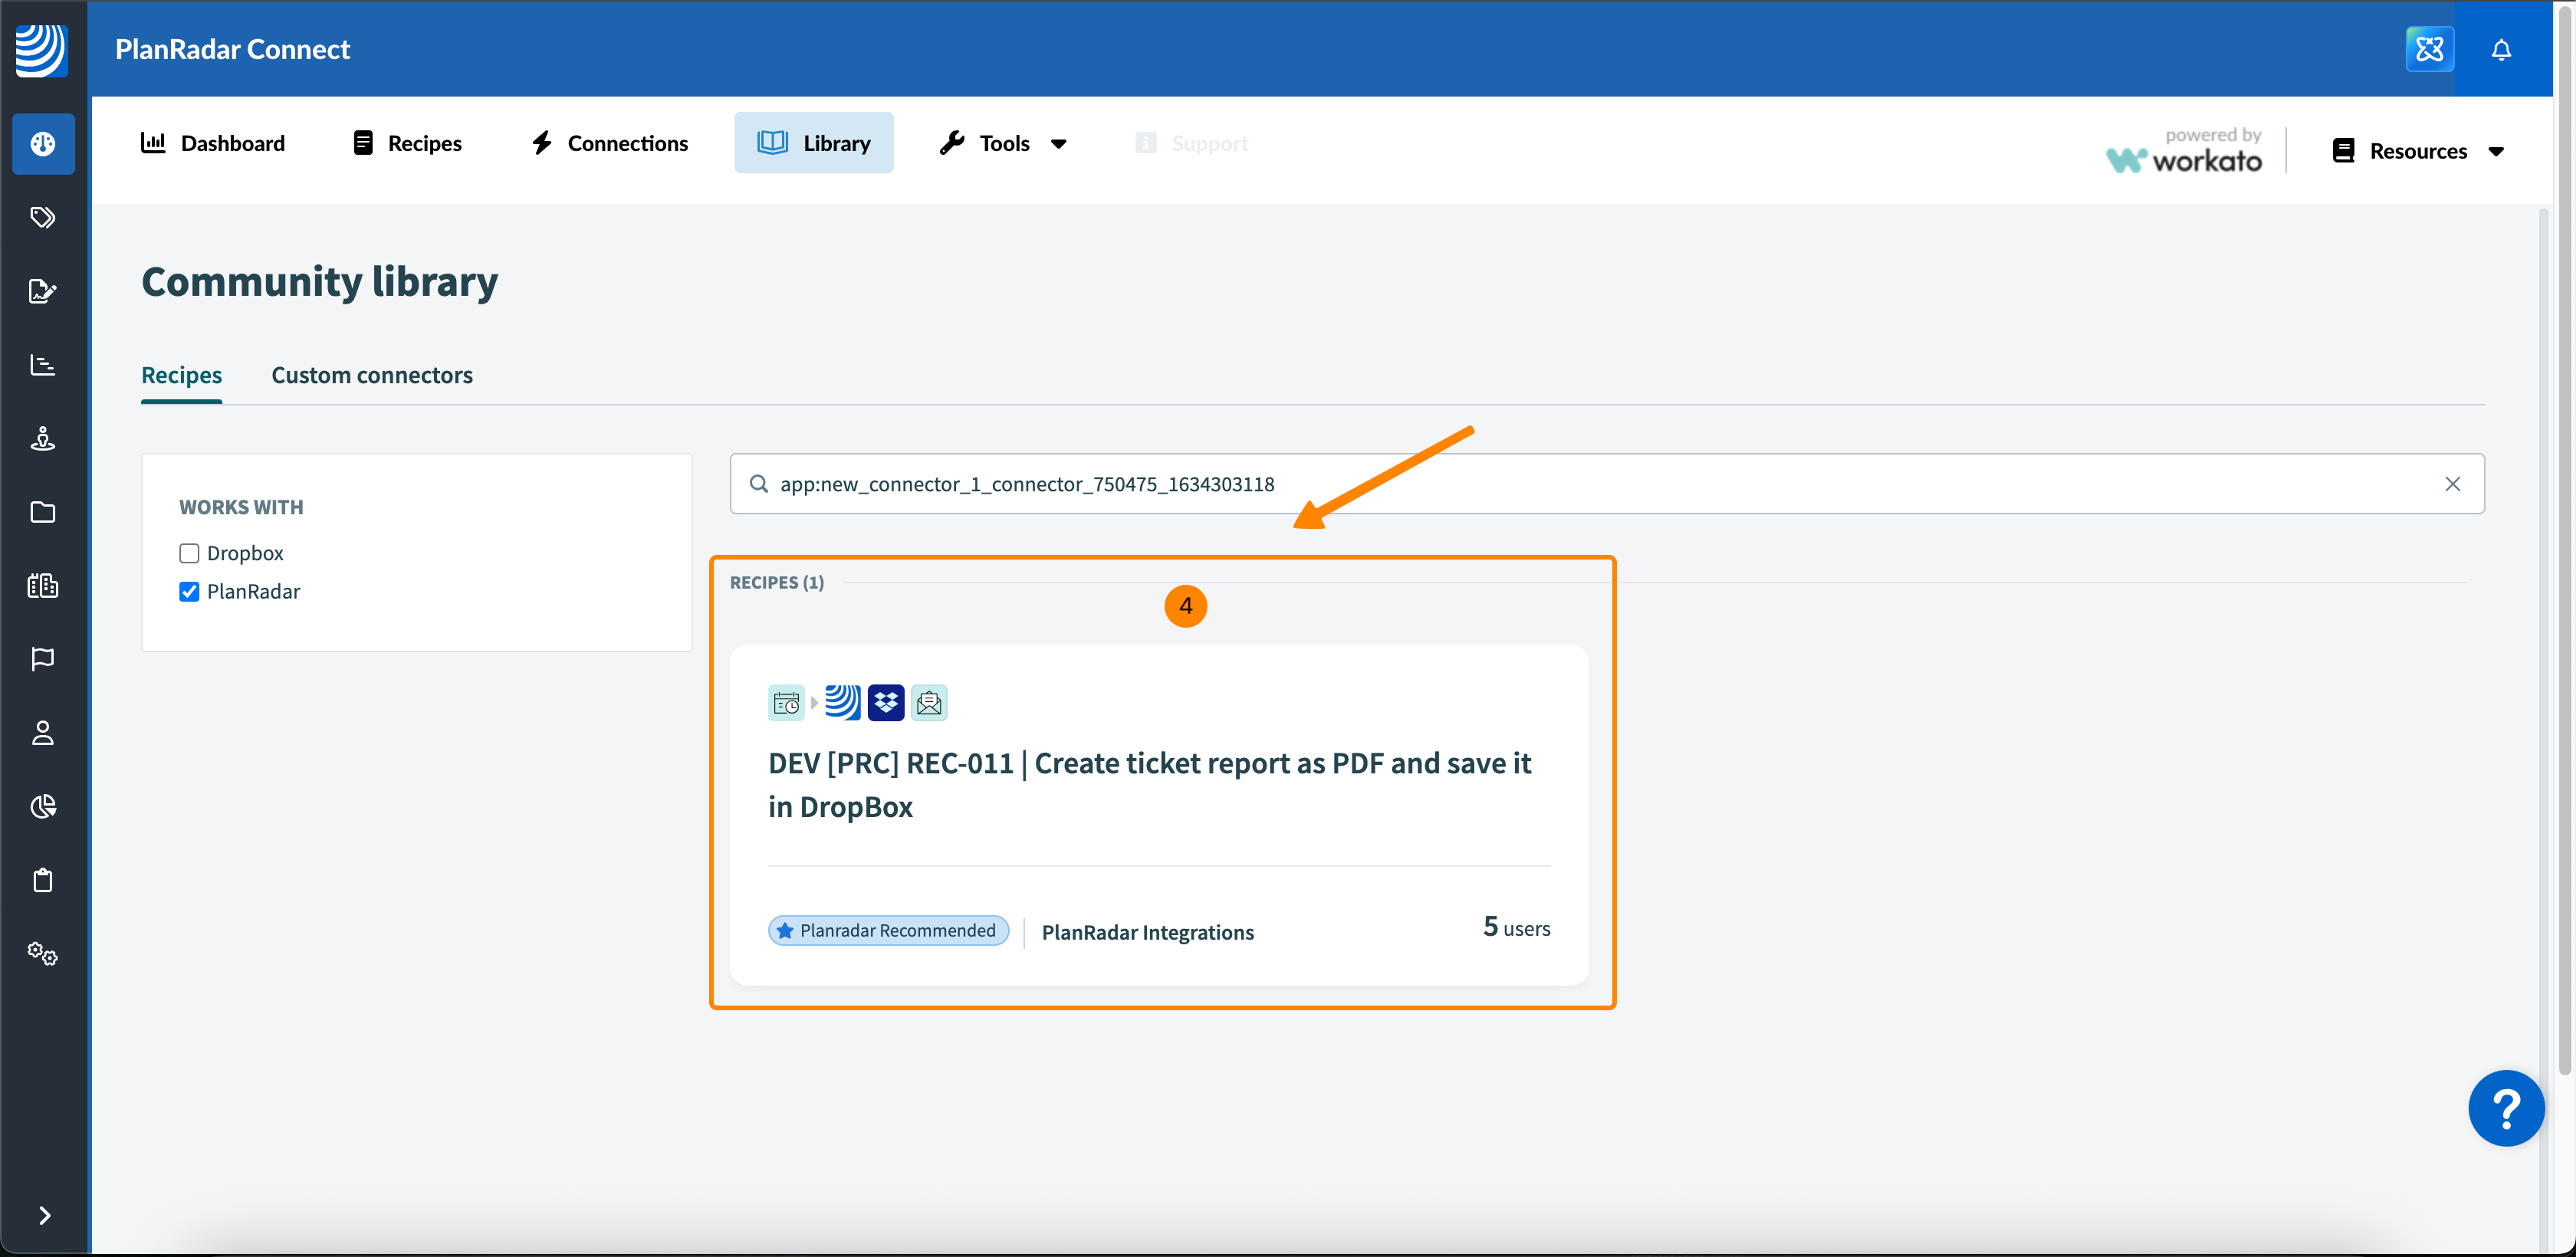Switch to the Custom connectors tab
This screenshot has height=1257, width=2576.
(371, 375)
